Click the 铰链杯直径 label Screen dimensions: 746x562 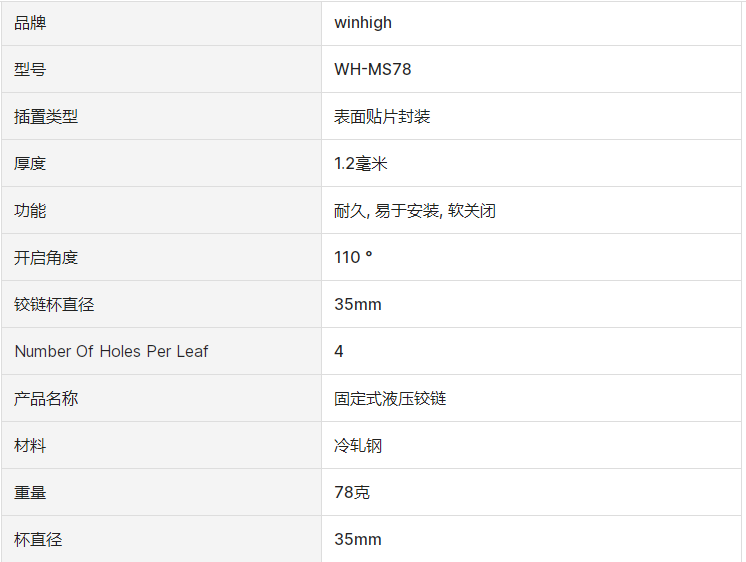point(54,305)
